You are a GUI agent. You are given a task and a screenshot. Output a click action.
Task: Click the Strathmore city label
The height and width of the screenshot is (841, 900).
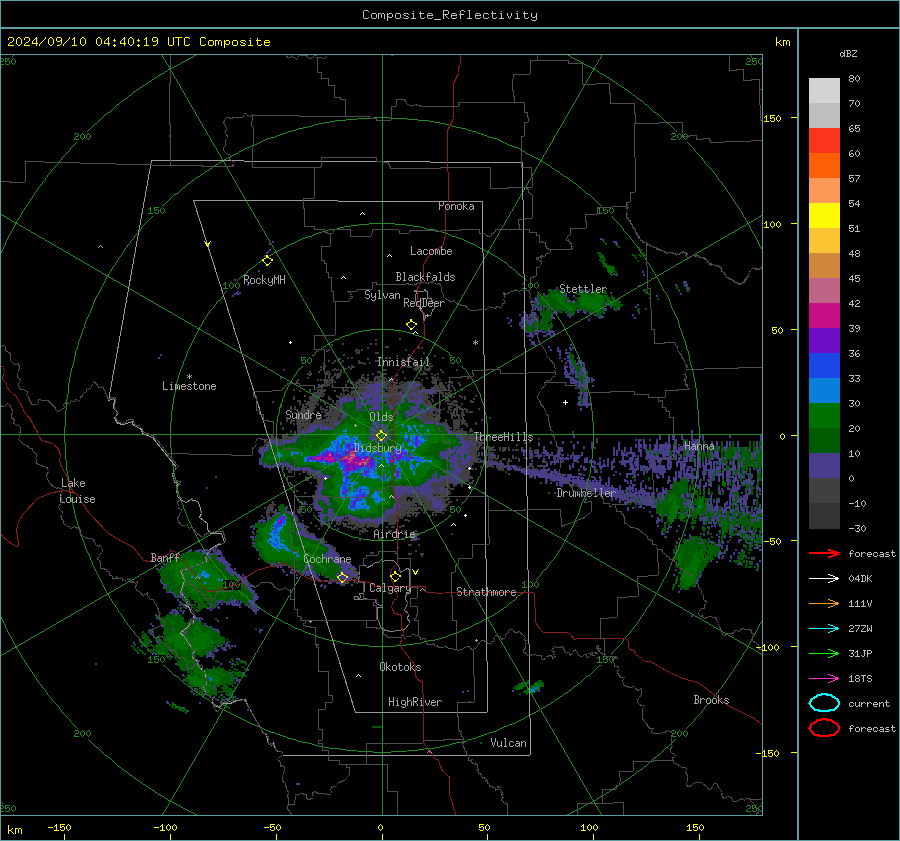pyautogui.click(x=486, y=592)
